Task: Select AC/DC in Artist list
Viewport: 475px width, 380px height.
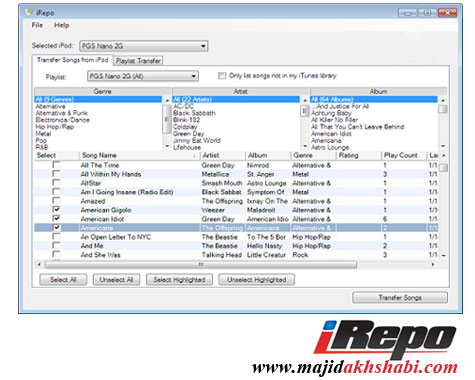Action: click(x=183, y=106)
